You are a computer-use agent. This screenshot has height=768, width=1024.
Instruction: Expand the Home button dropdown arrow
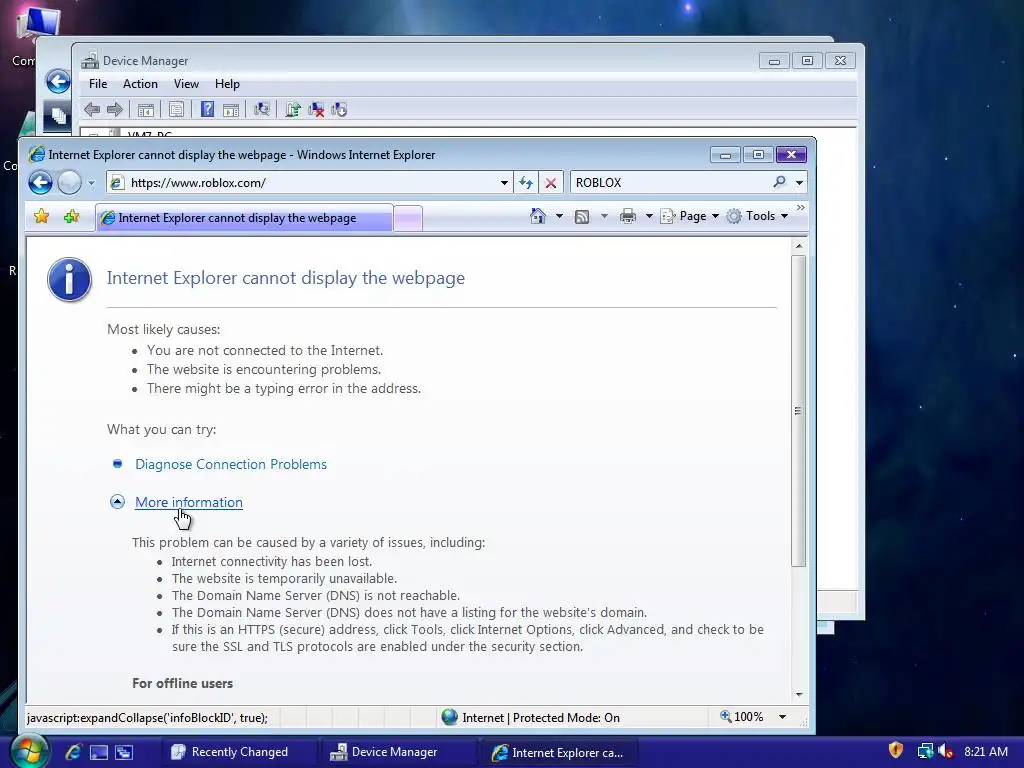[x=559, y=216]
